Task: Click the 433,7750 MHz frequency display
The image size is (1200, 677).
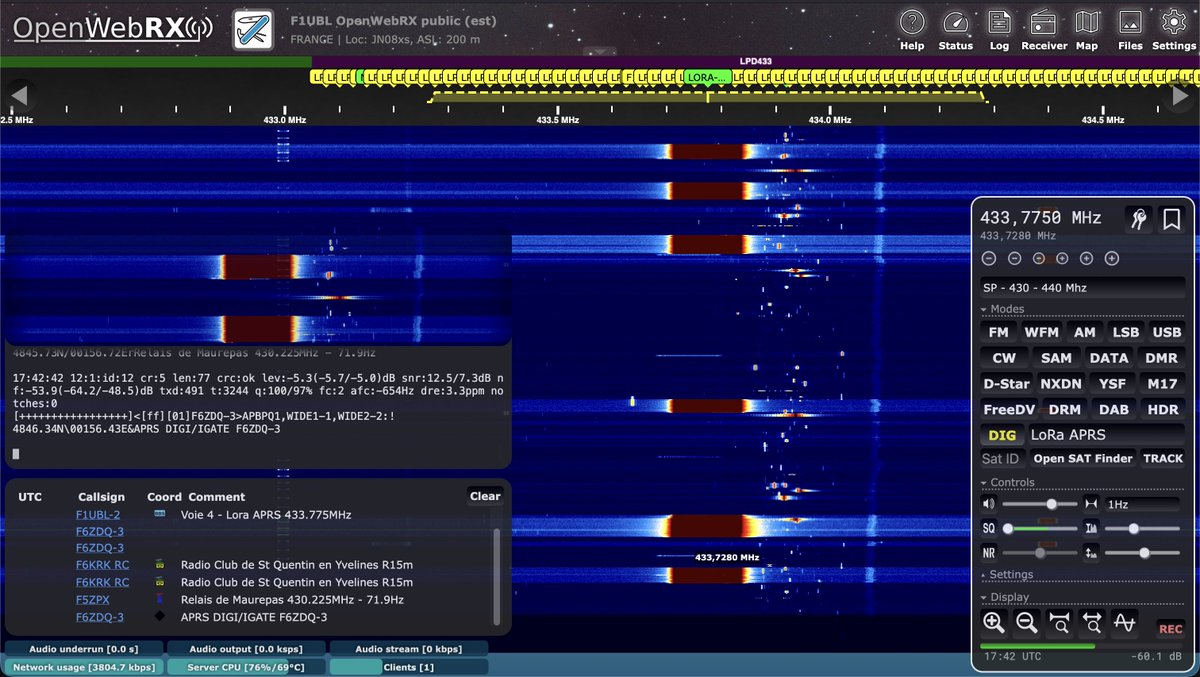Action: tap(1040, 218)
